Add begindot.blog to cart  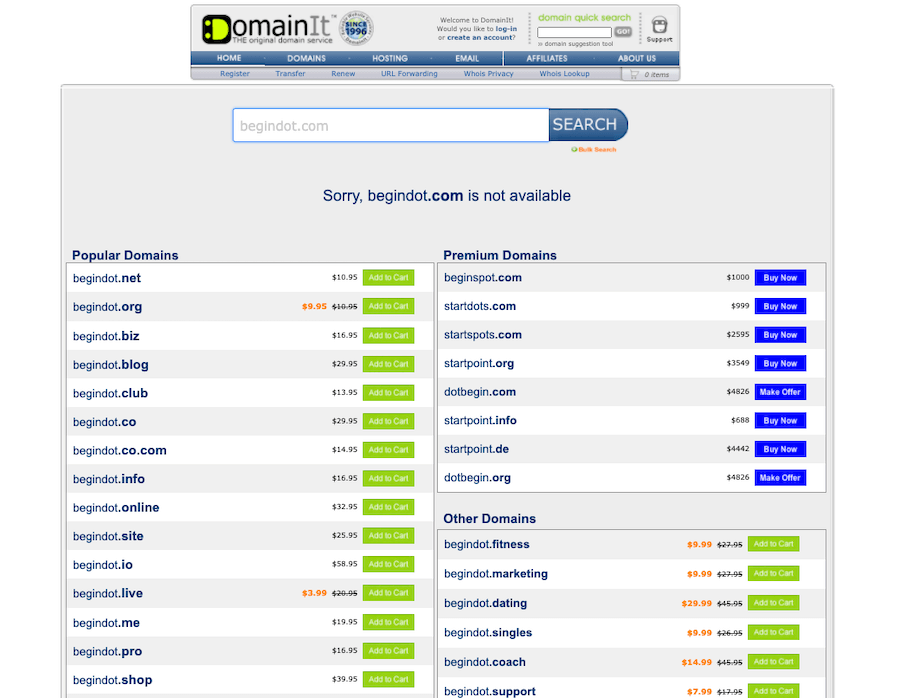coord(389,364)
